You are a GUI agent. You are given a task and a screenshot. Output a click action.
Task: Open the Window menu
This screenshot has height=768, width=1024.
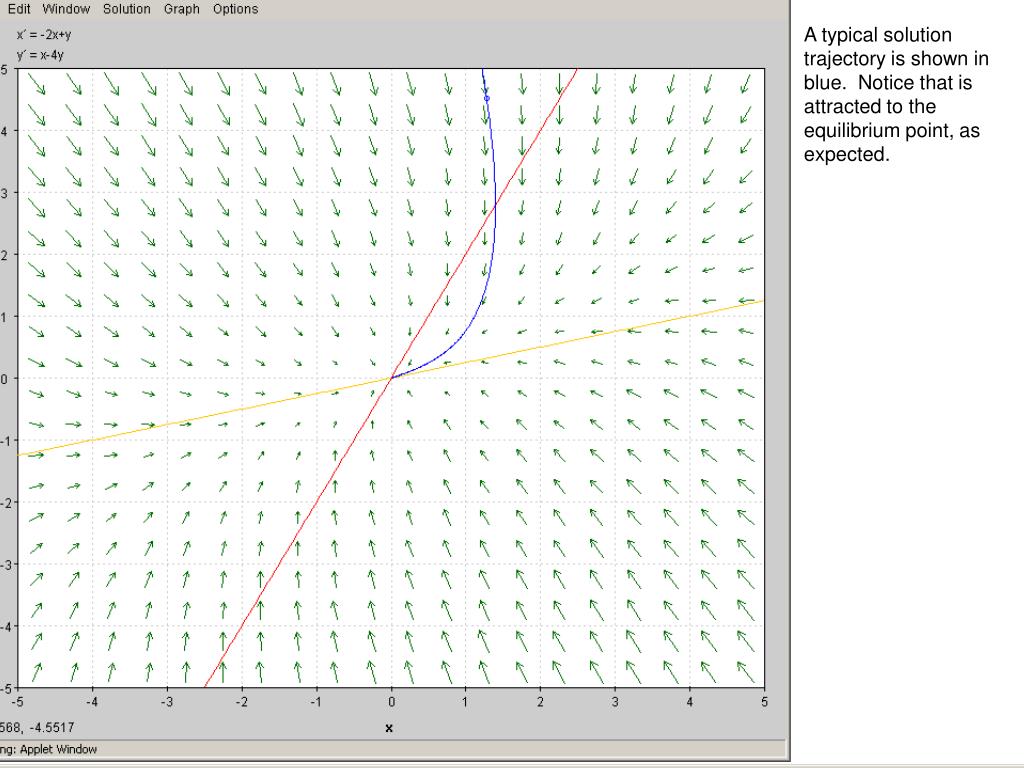click(66, 9)
